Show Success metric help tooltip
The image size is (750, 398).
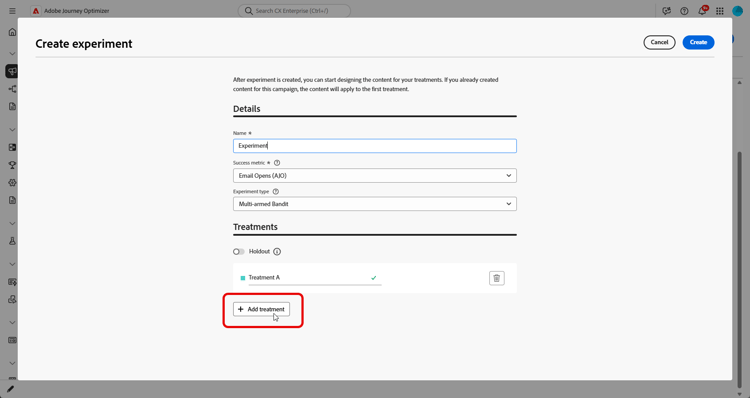[x=277, y=163]
